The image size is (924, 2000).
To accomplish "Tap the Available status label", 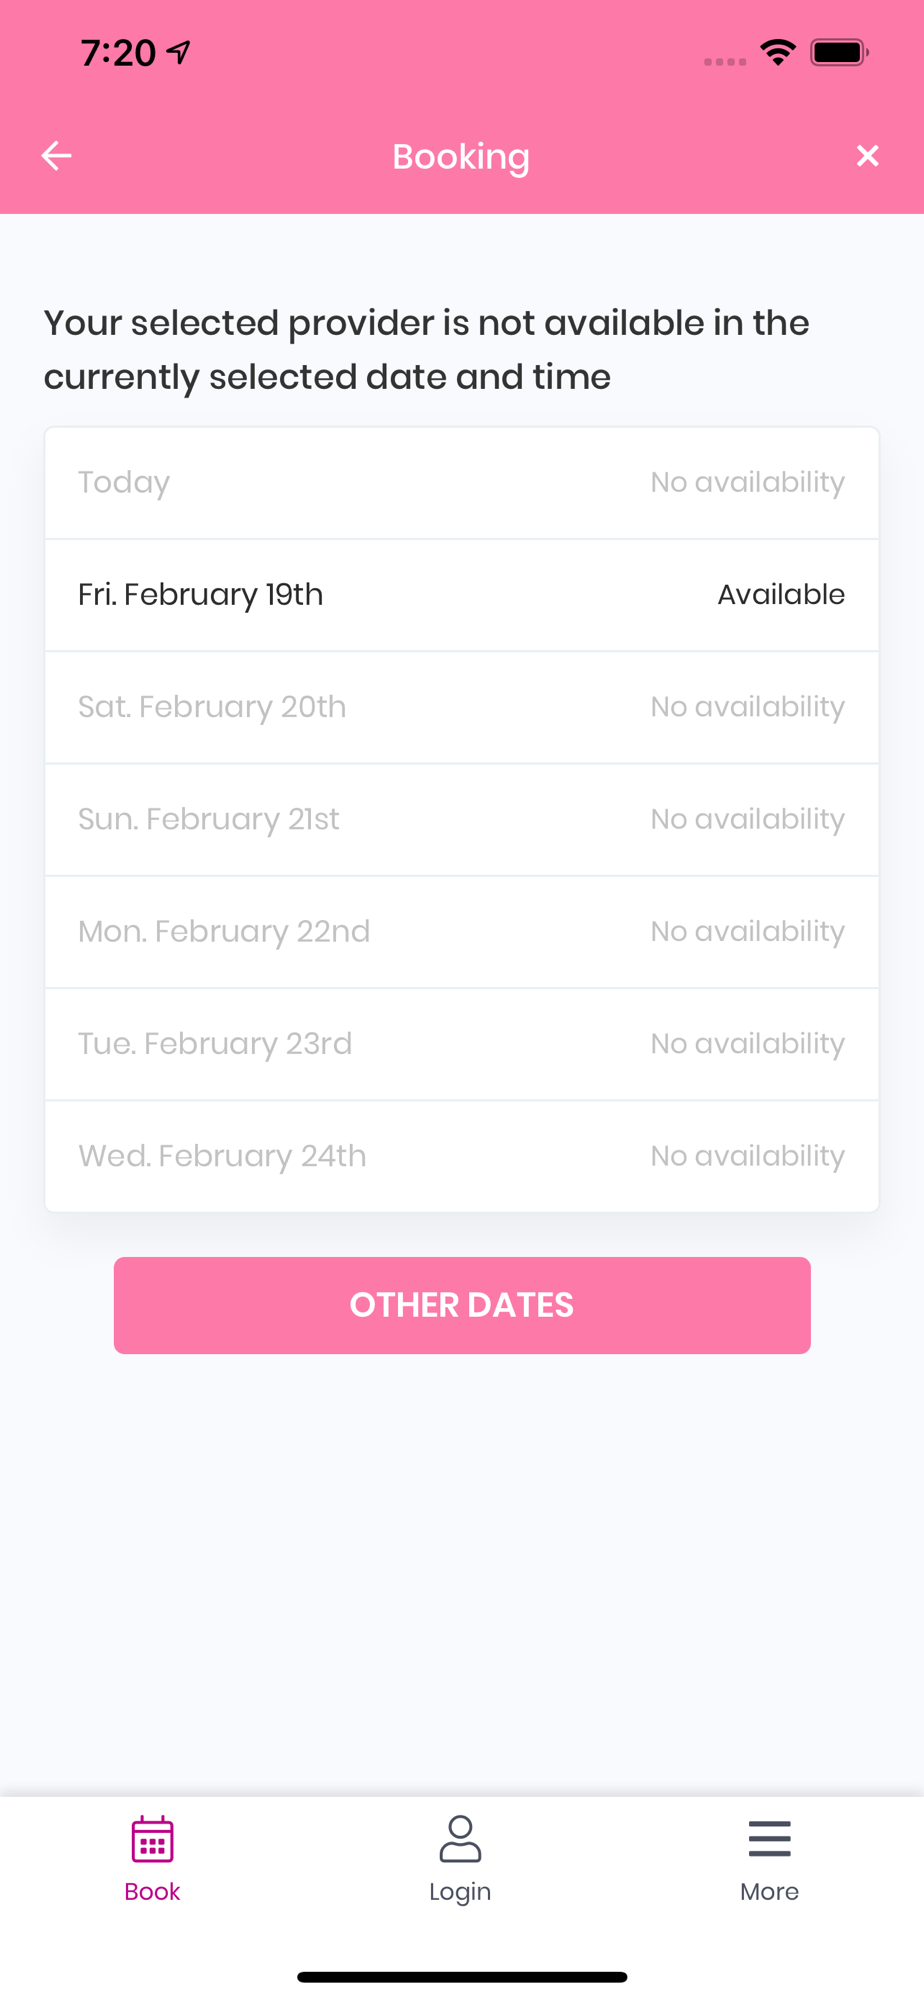I will 781,595.
